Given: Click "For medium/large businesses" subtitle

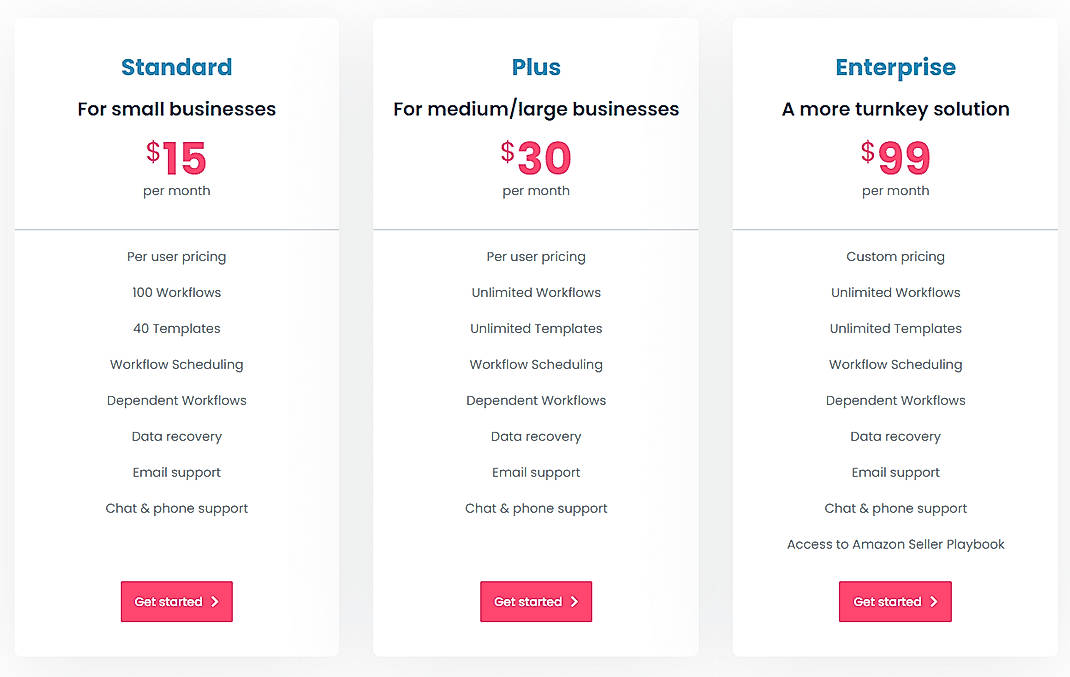Looking at the screenshot, I should (536, 109).
